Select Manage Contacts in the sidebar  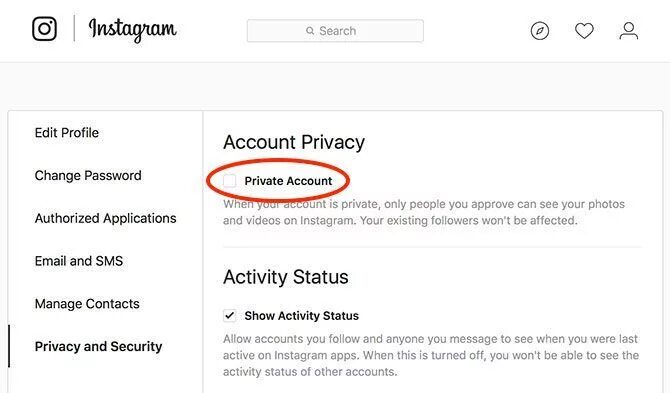(x=87, y=304)
